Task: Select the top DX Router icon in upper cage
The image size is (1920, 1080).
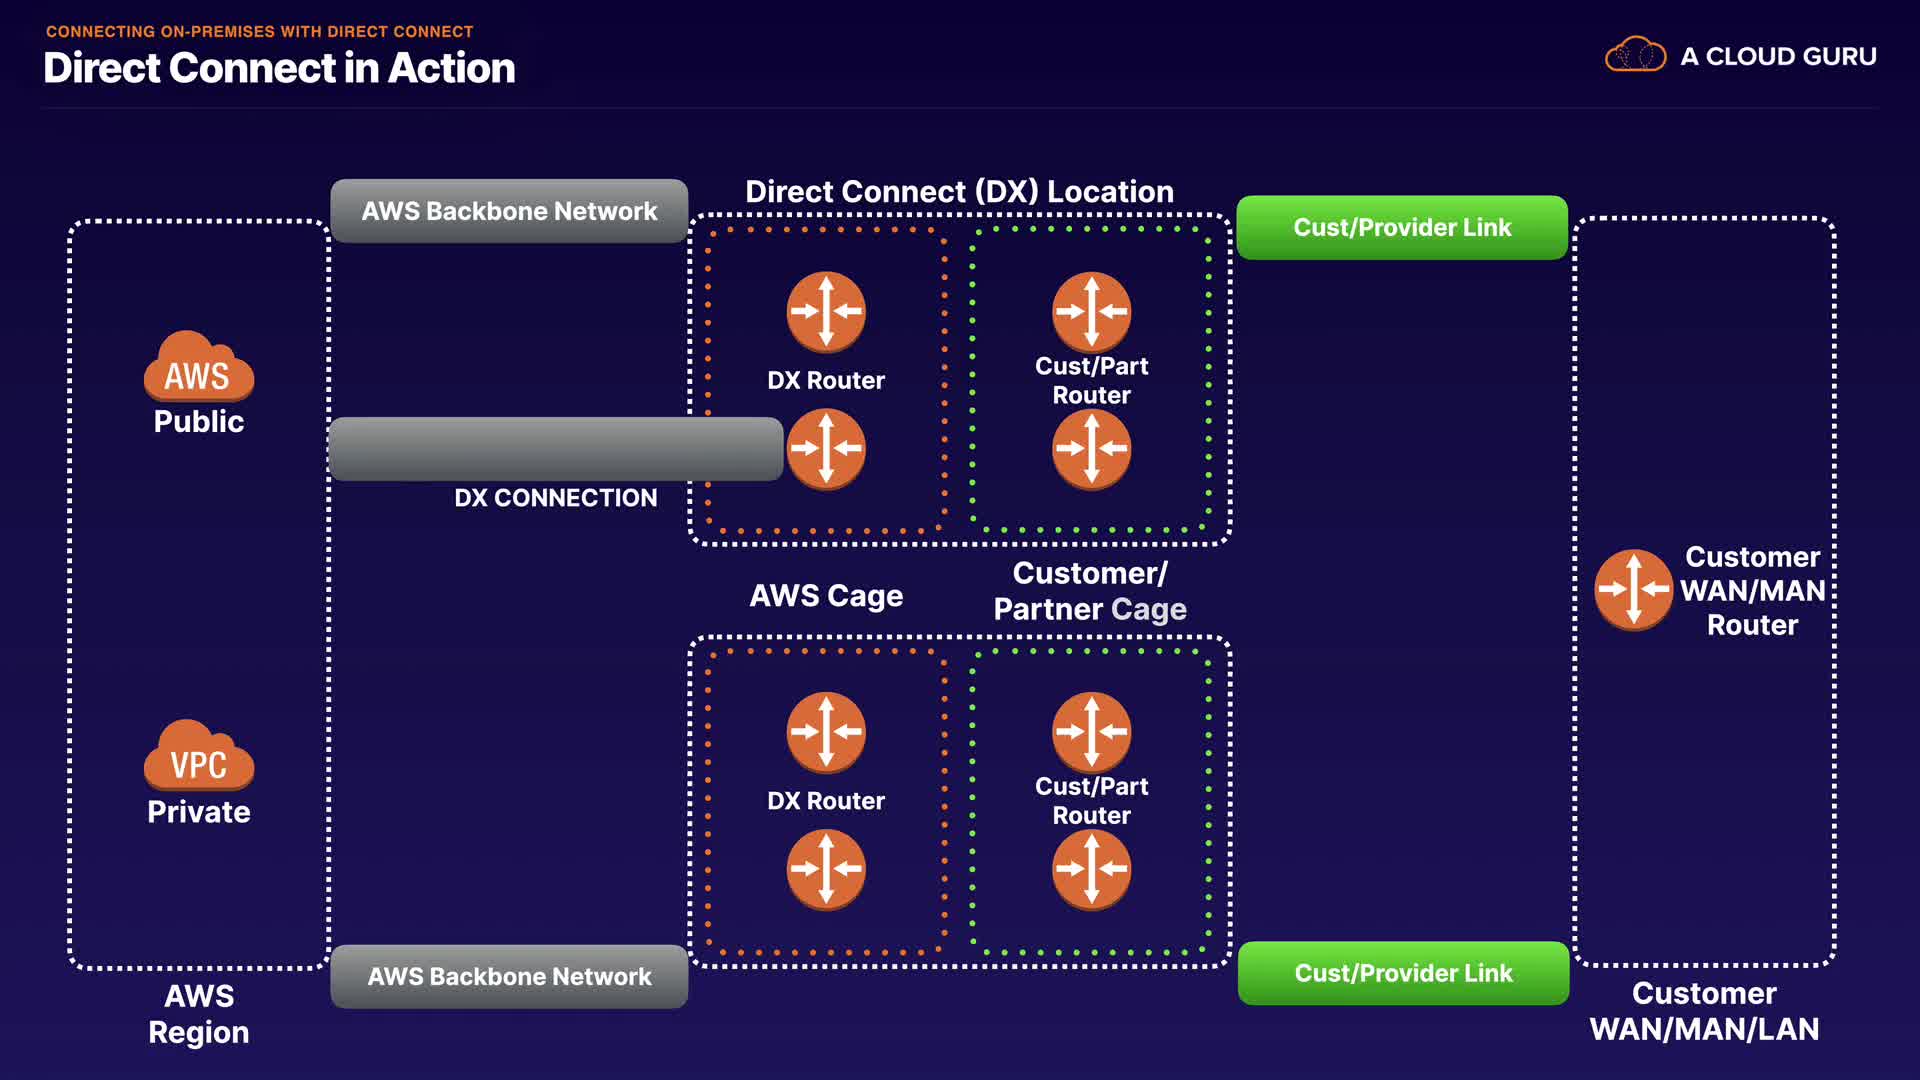Action: 826,311
